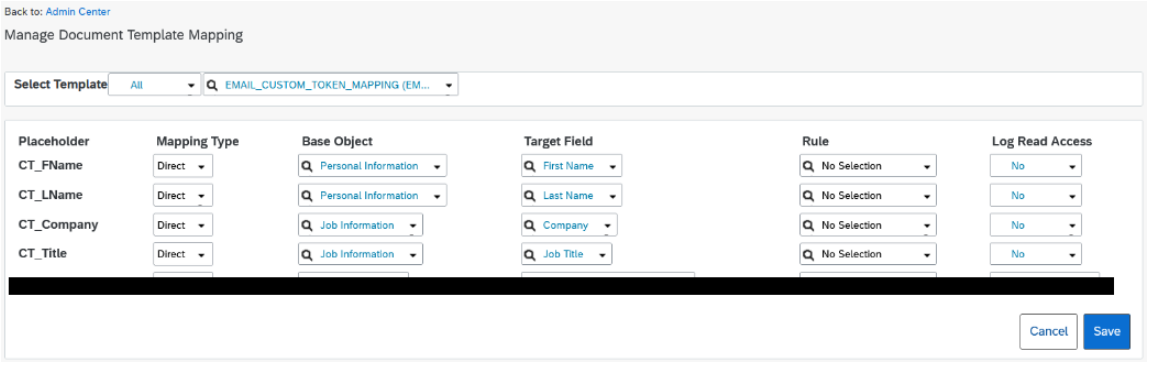Image resolution: width=1150 pixels, height=366 pixels.
Task: Open Mapping Type dropdown for CT_FName
Action: point(183,166)
